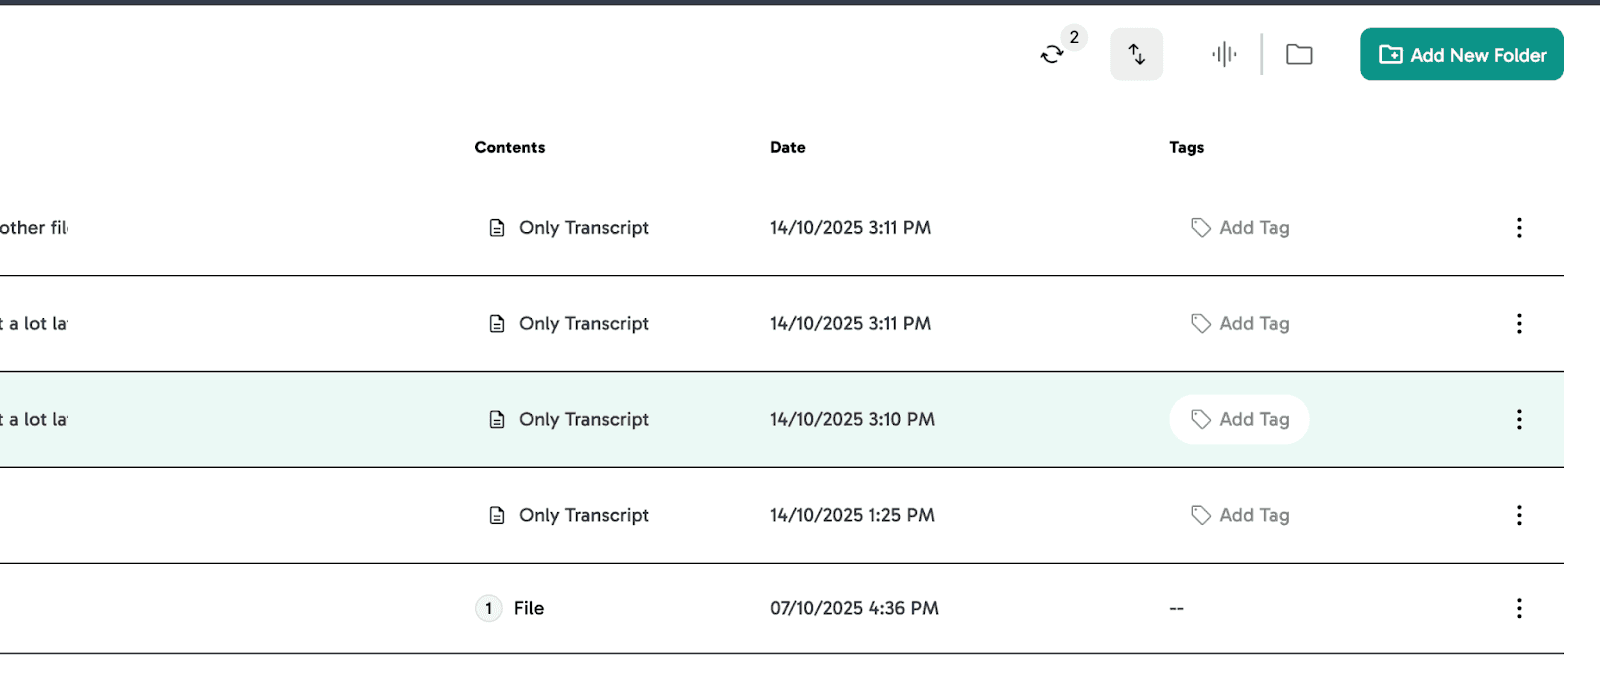Sort by the Date column header

coord(787,147)
